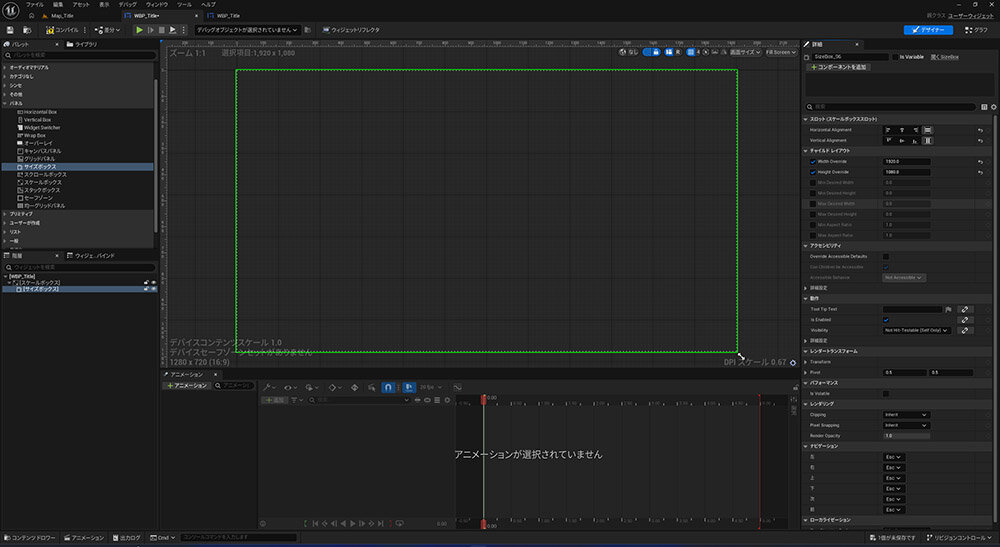Select Fill horizontal alignment icon

(929, 129)
